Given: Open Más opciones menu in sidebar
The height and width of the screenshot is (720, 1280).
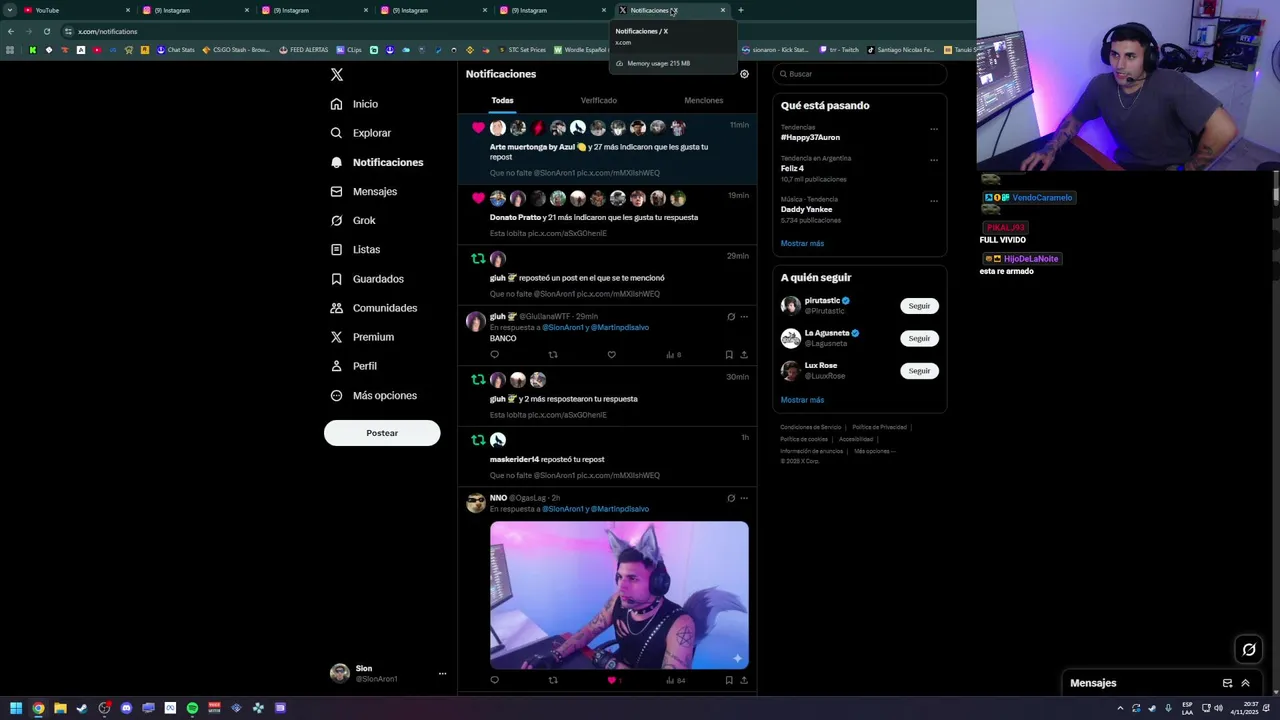Looking at the screenshot, I should 374,396.
